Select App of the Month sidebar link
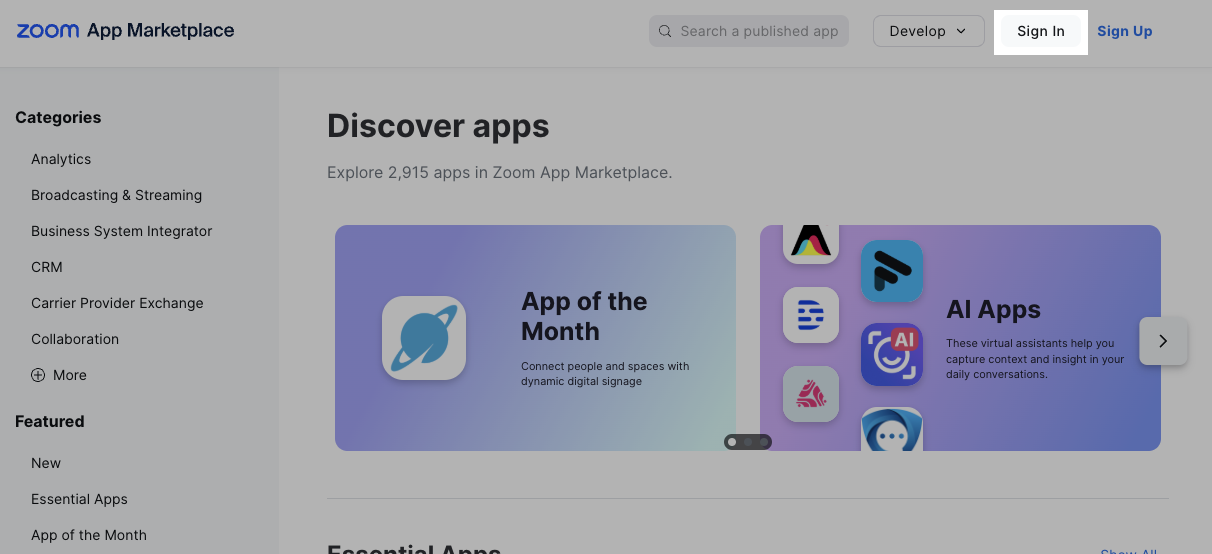1212x554 pixels. click(x=89, y=535)
